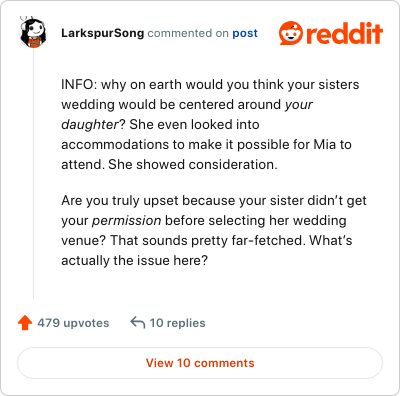Click the question "What's actually the issue here?"

click(x=207, y=250)
